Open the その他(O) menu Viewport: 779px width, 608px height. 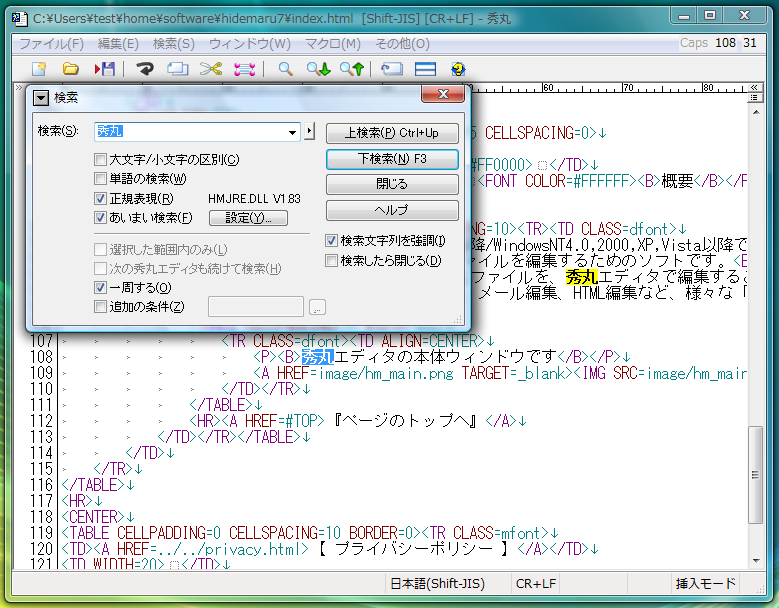pos(402,44)
